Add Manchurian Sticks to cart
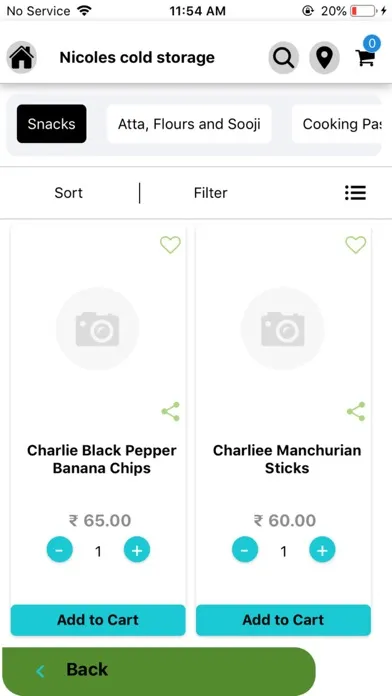 [x=283, y=620]
